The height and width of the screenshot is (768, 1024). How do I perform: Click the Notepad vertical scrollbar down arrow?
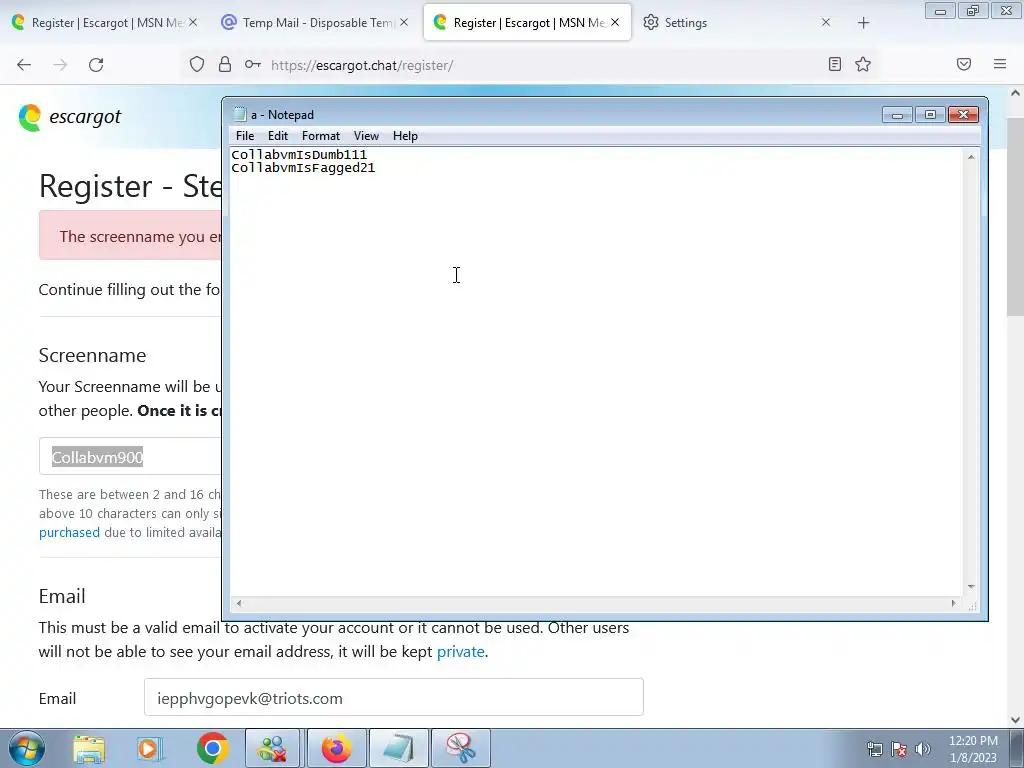click(971, 586)
